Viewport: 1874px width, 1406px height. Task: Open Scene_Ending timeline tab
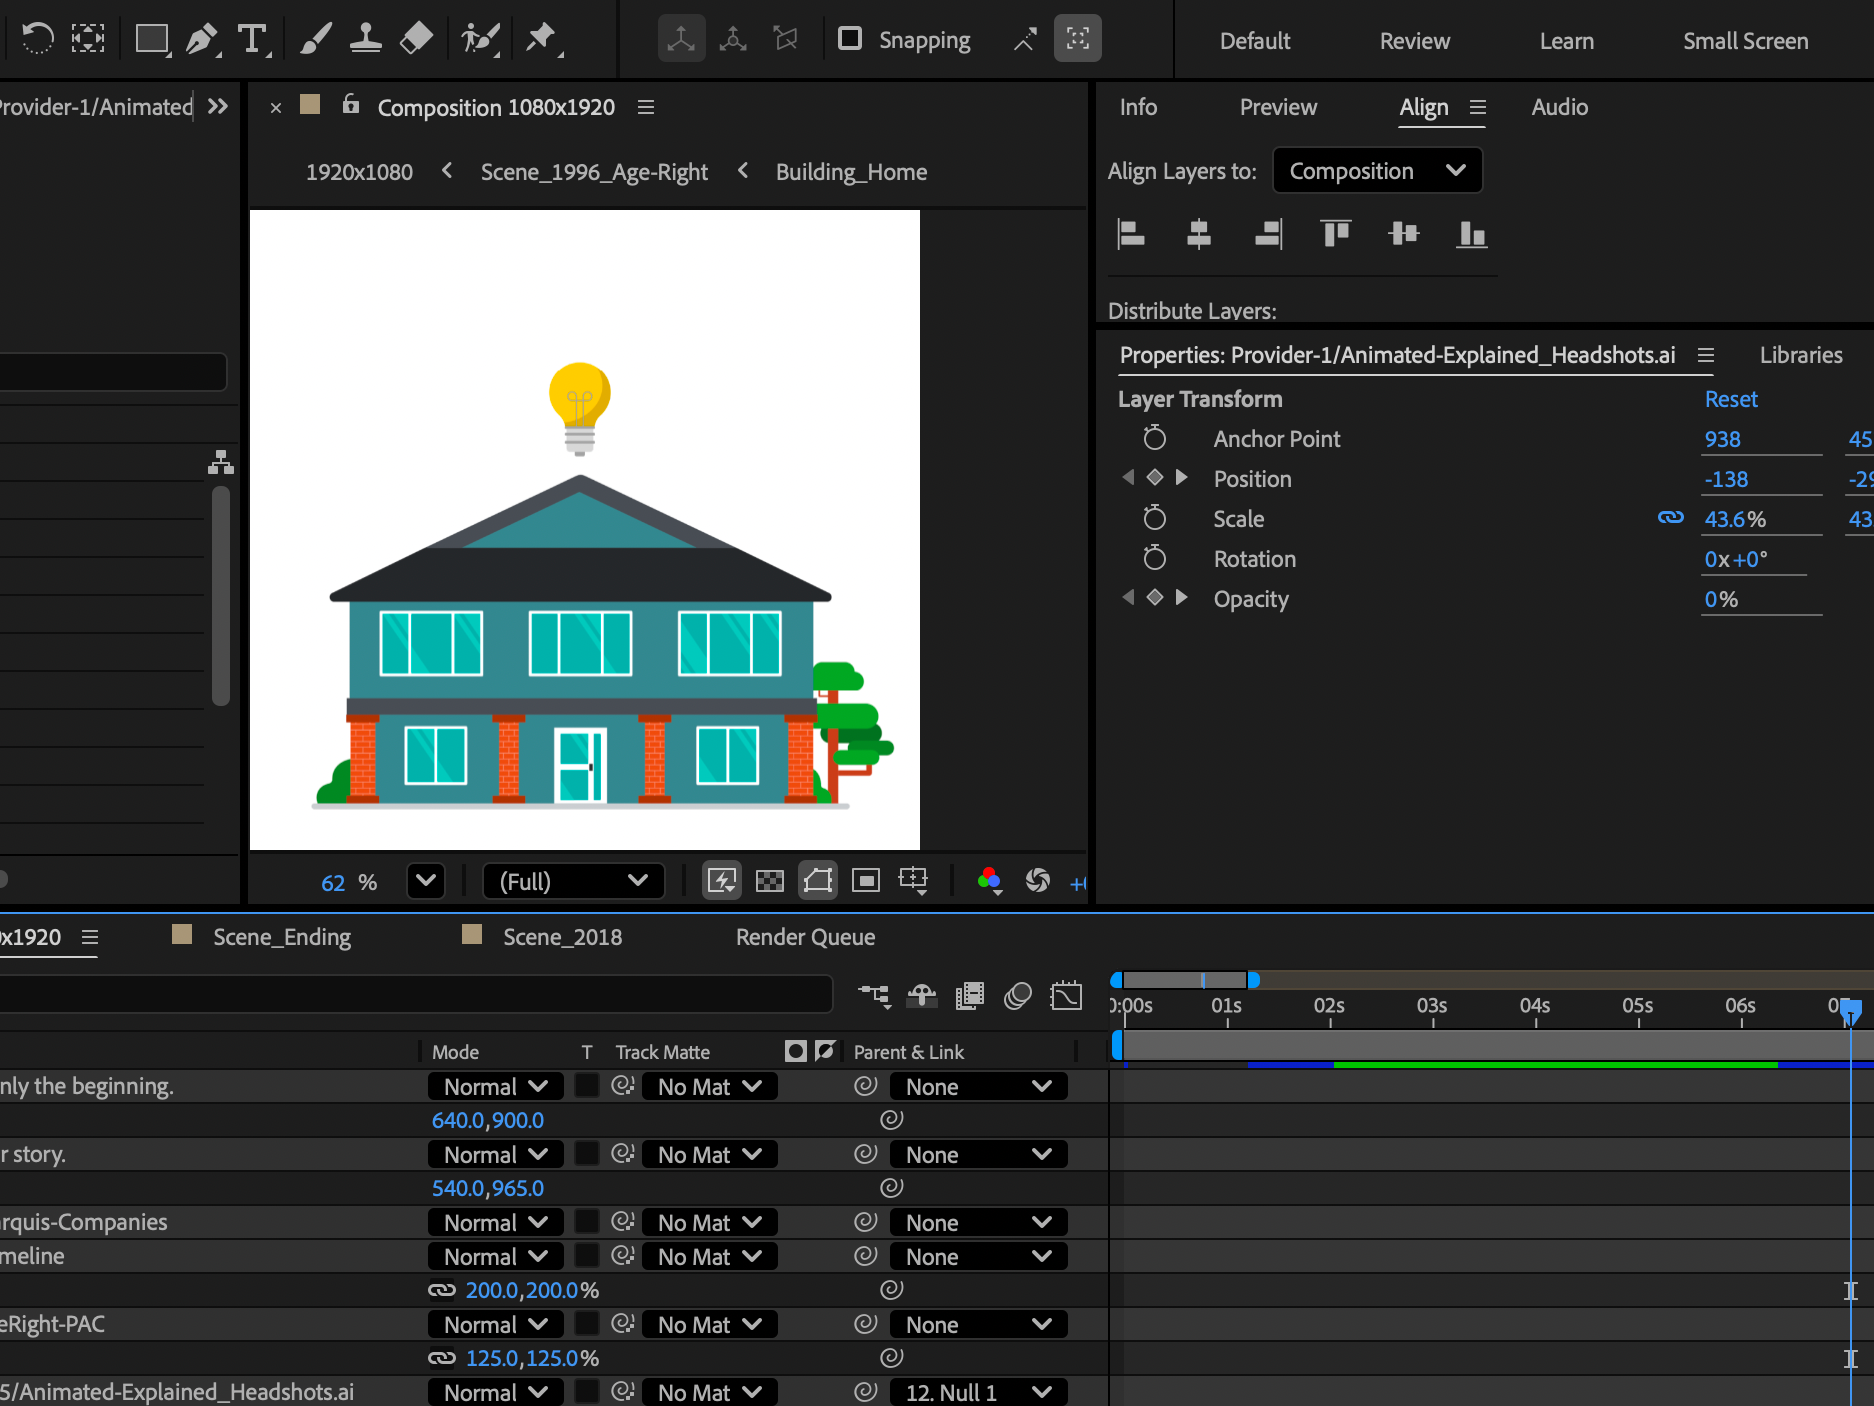point(281,937)
